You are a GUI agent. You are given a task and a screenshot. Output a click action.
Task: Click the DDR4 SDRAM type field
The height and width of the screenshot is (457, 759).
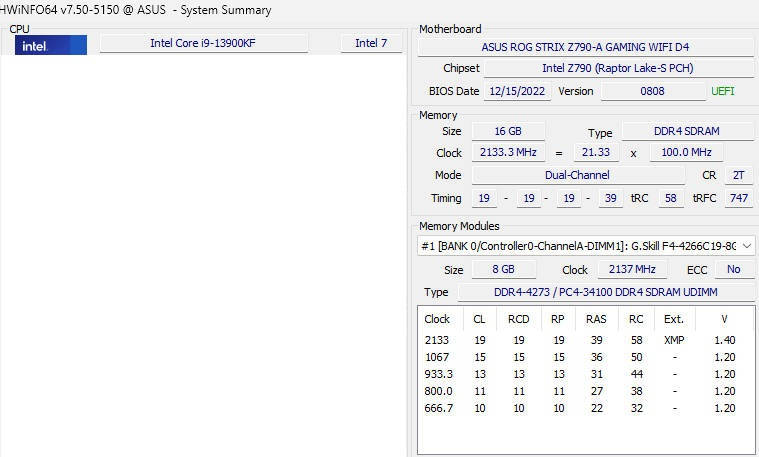pyautogui.click(x=687, y=131)
